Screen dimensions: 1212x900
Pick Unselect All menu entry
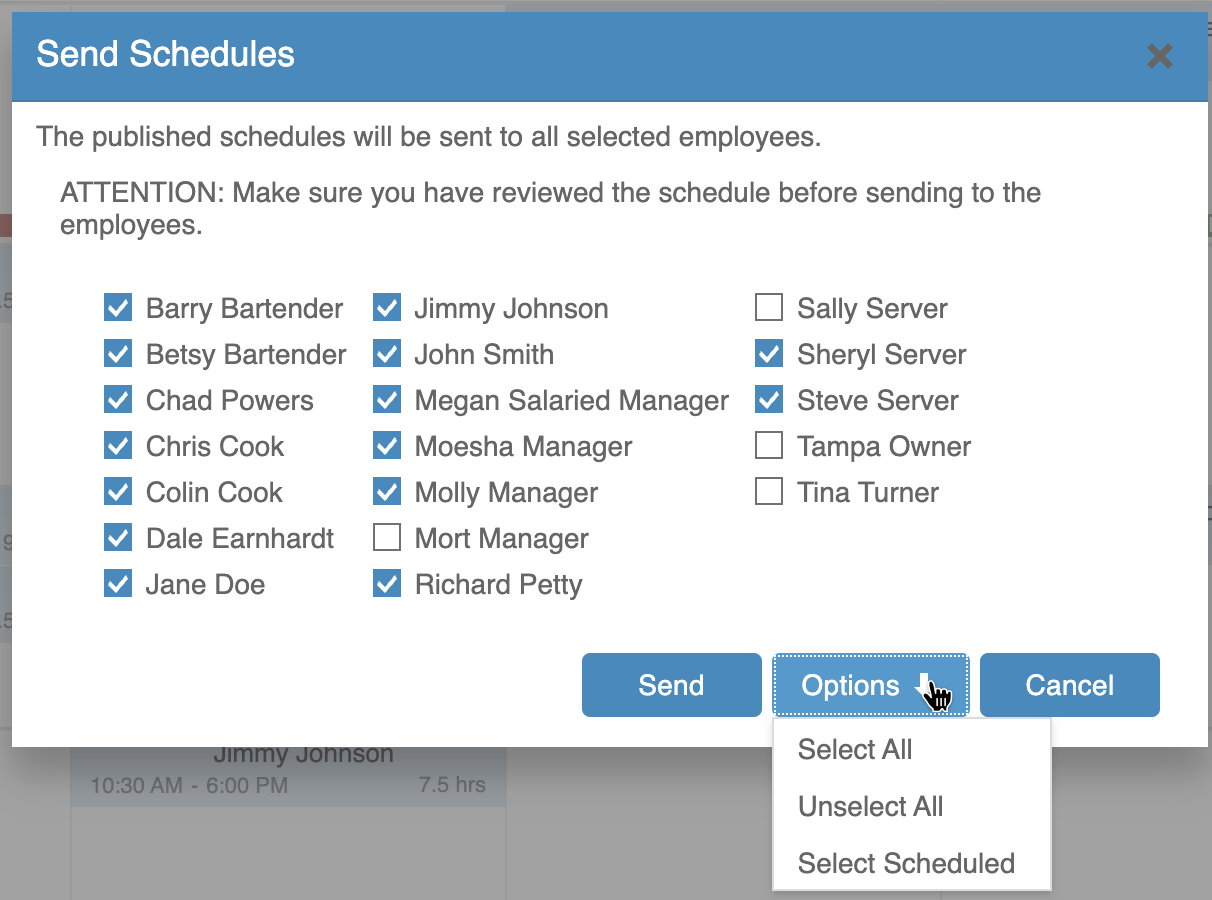(x=870, y=807)
